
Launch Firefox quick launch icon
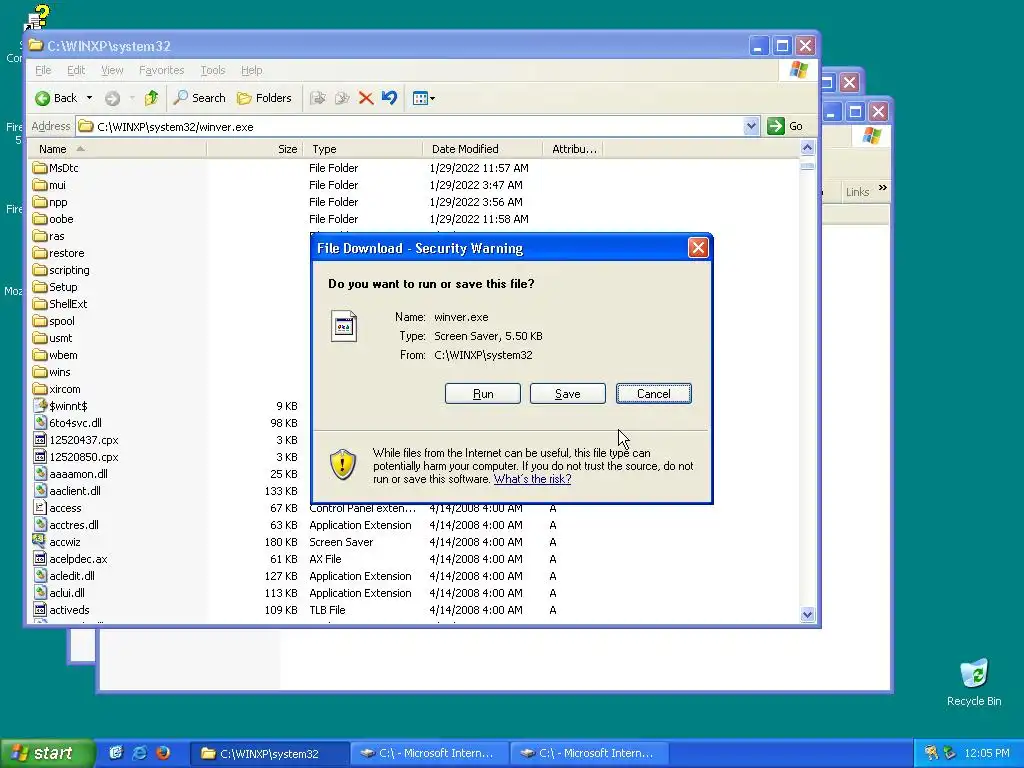163,753
